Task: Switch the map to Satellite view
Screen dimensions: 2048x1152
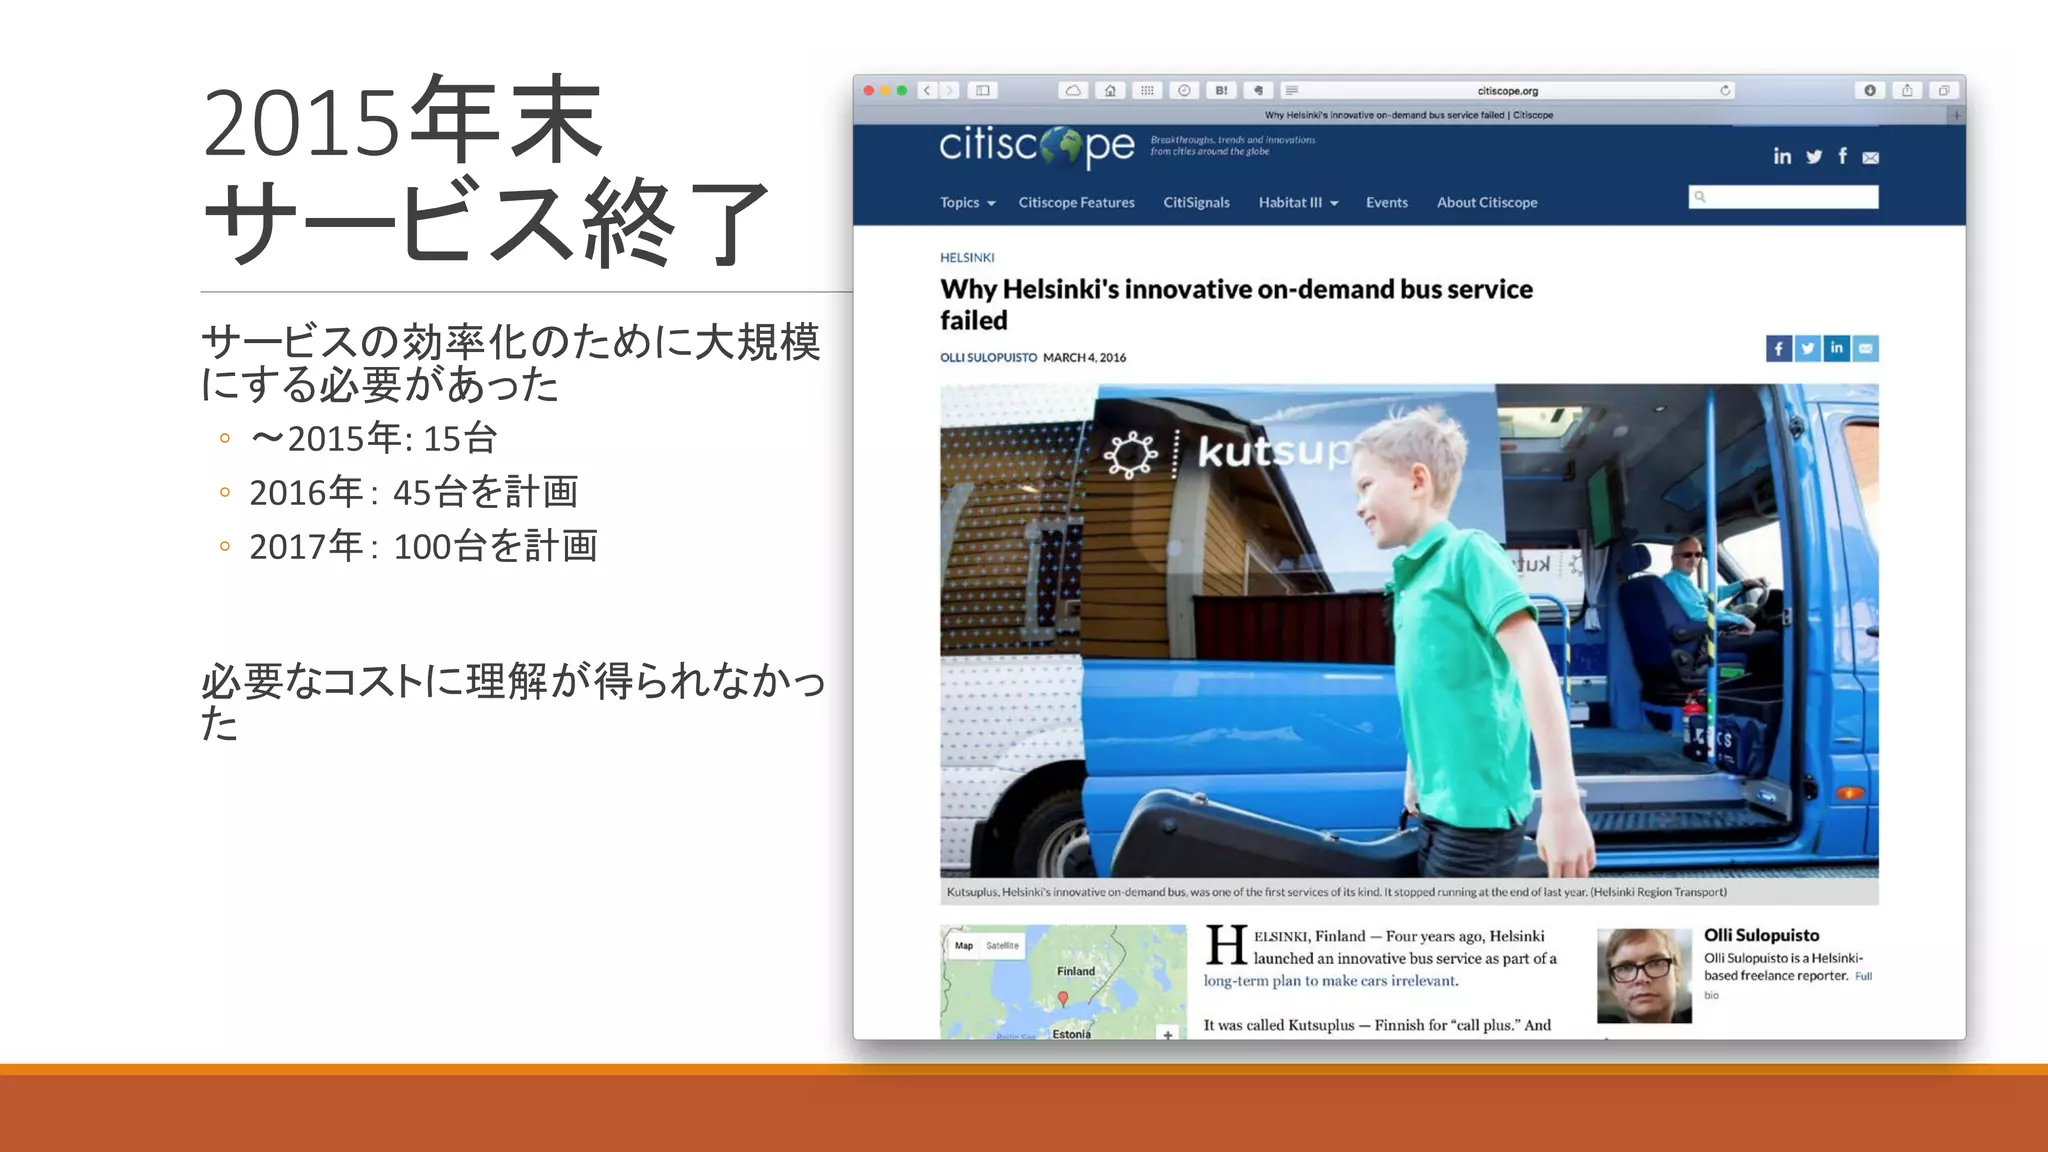Action: pos(1002,945)
